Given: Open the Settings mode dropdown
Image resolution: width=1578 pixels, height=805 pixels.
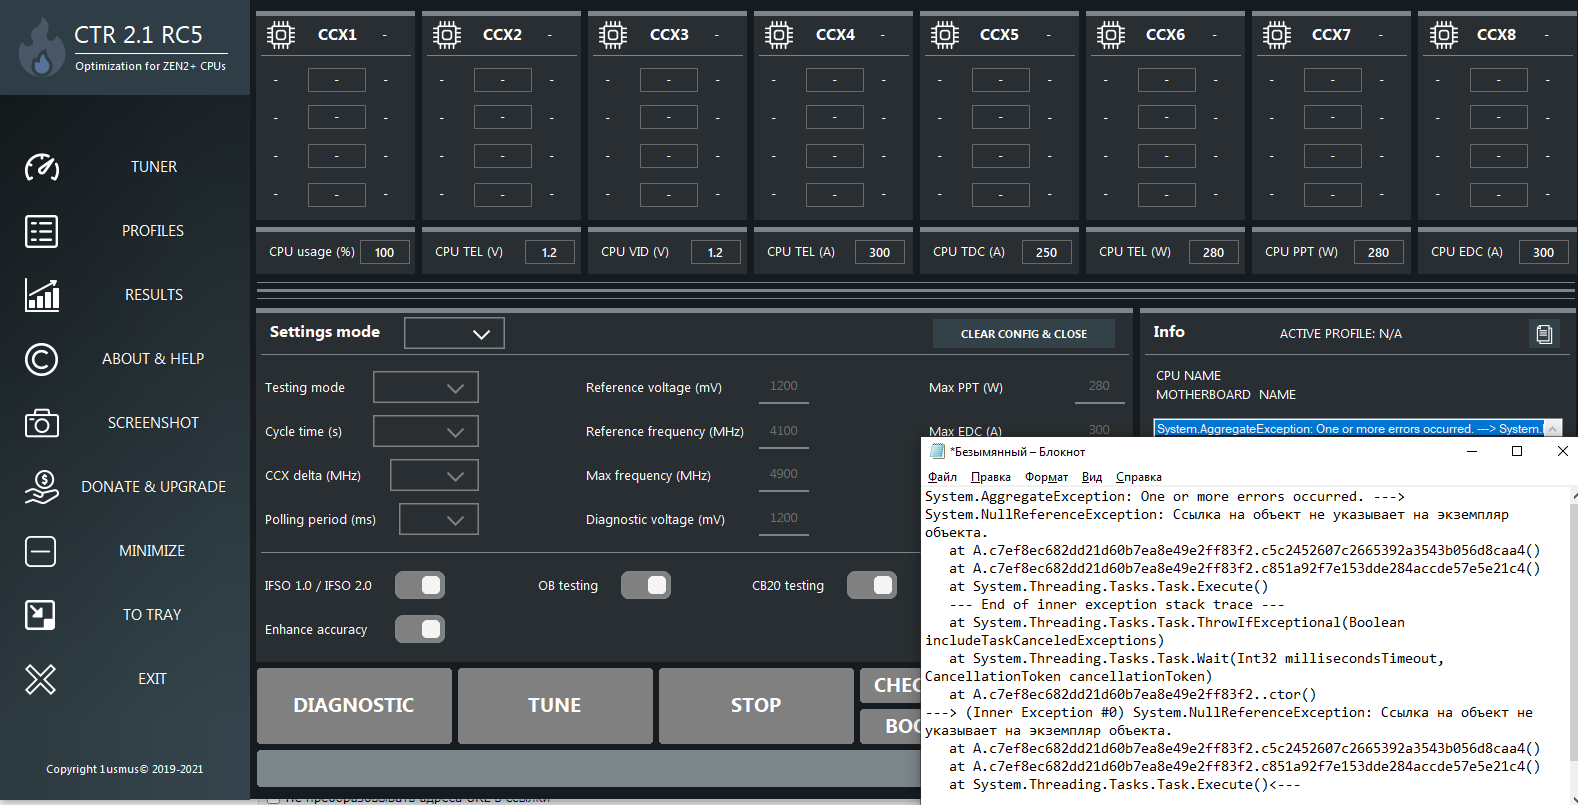Looking at the screenshot, I should [454, 333].
